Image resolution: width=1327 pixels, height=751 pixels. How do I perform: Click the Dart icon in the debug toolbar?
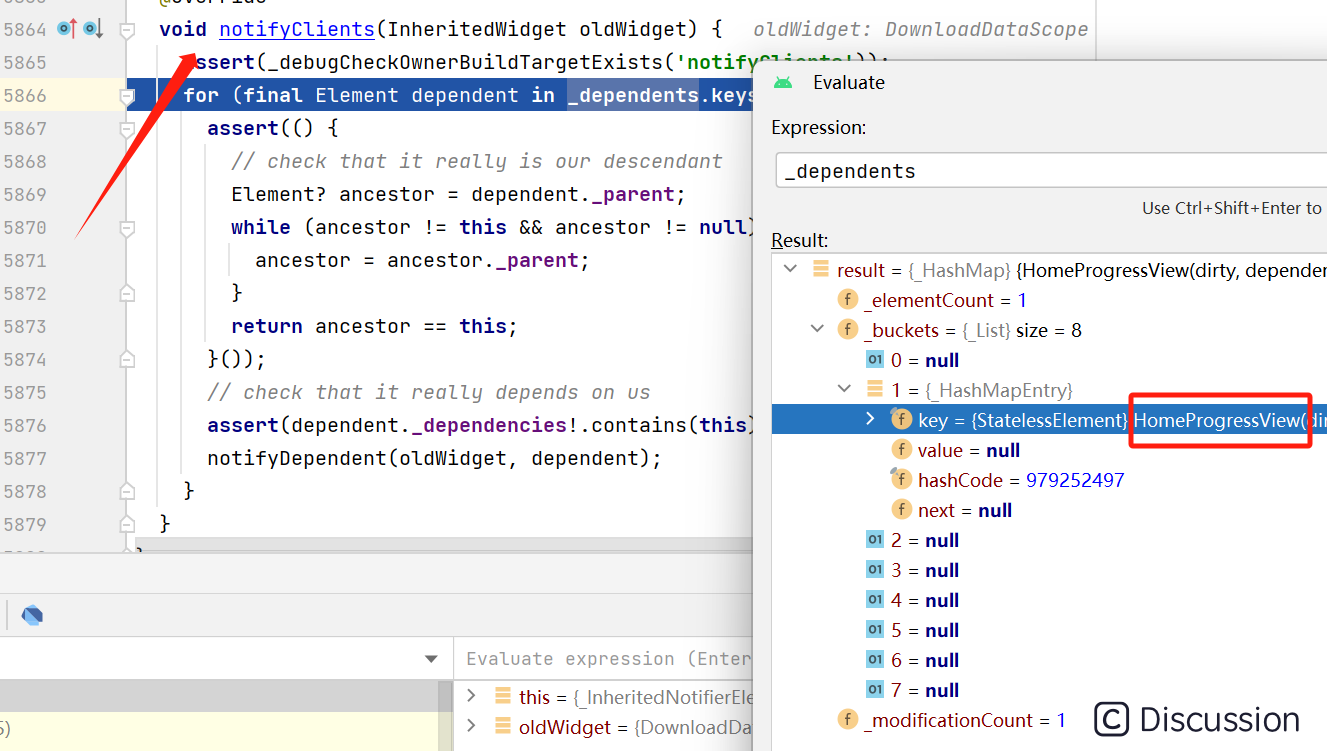pos(32,615)
